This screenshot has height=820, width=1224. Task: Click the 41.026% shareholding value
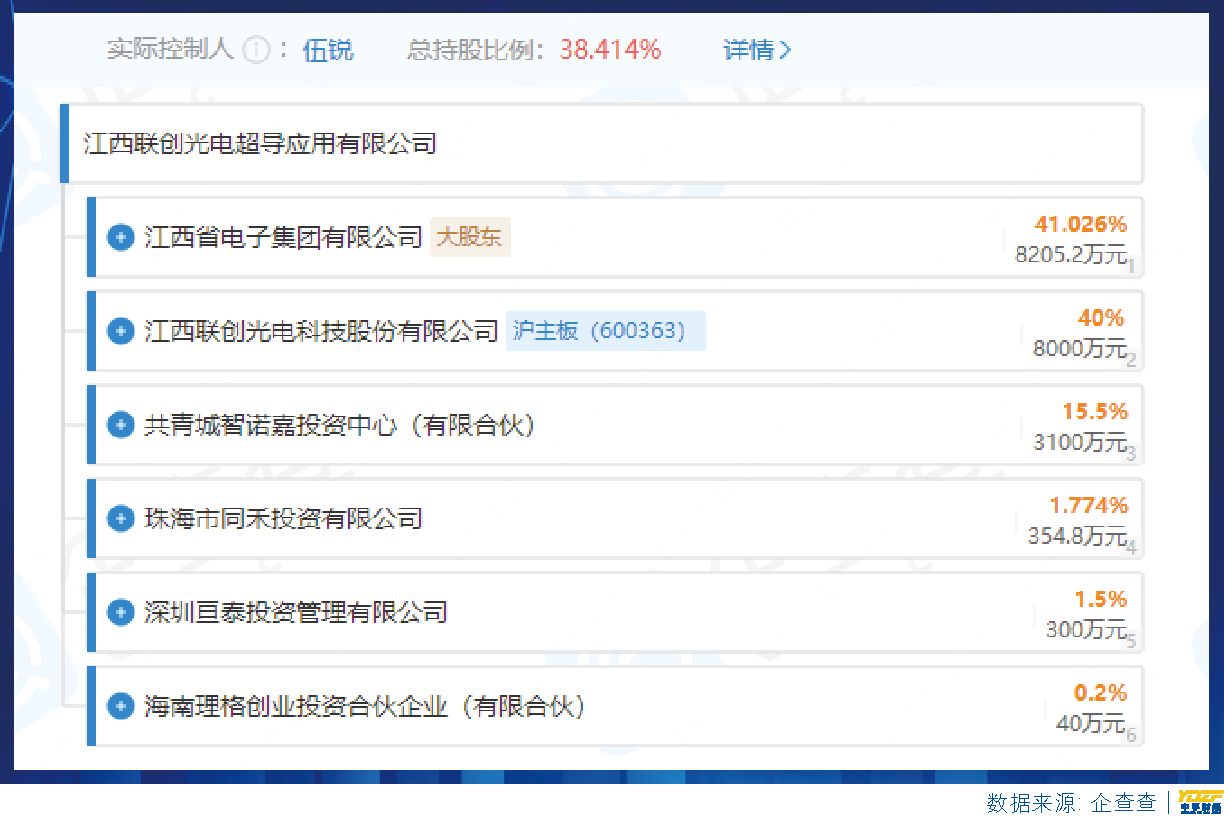click(x=1081, y=224)
